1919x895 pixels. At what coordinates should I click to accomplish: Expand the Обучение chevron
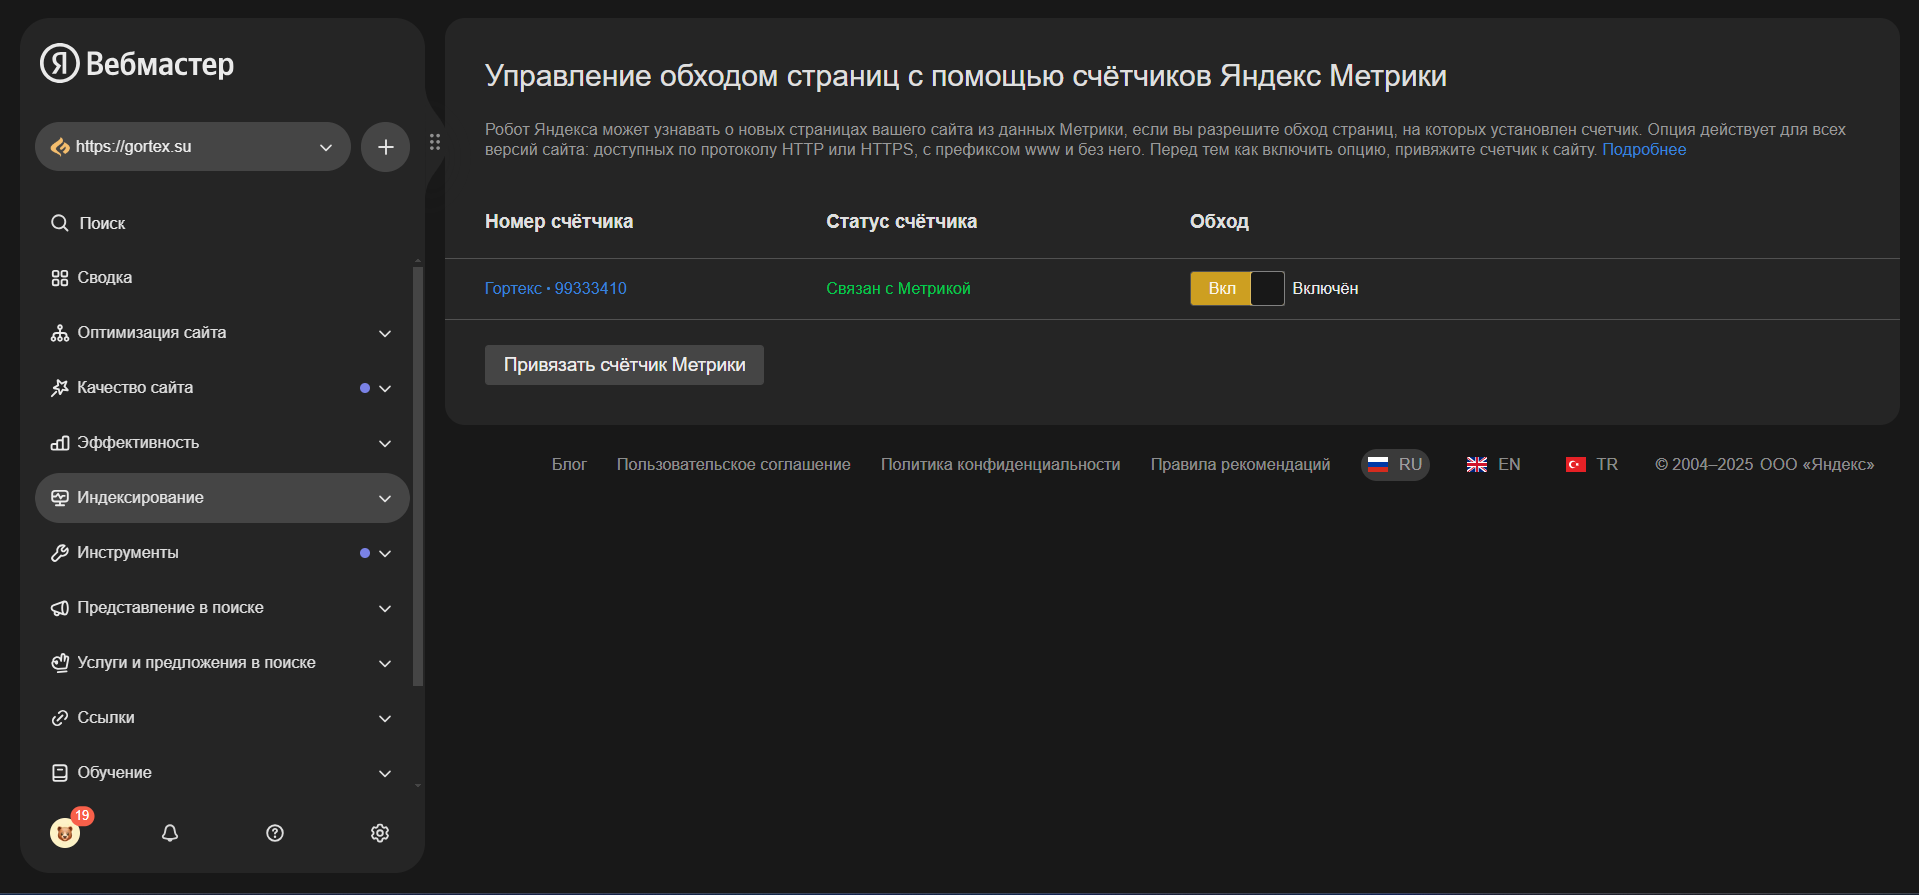point(385,773)
